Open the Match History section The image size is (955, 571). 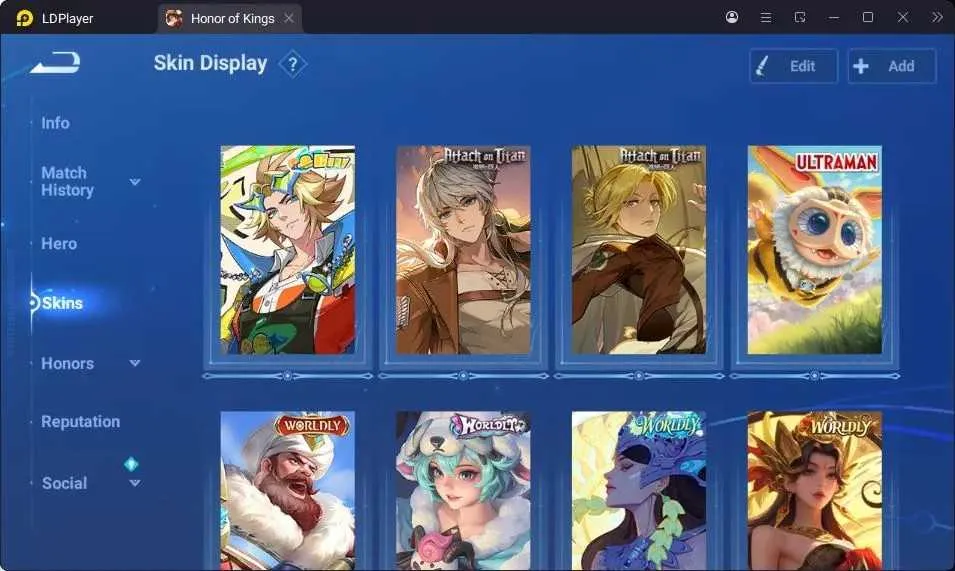[x=67, y=181]
